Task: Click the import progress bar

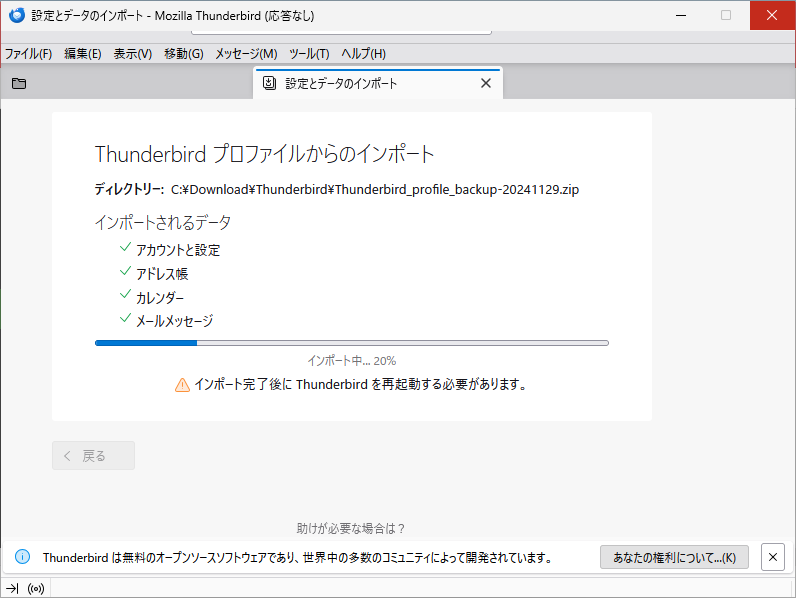Action: tap(352, 343)
